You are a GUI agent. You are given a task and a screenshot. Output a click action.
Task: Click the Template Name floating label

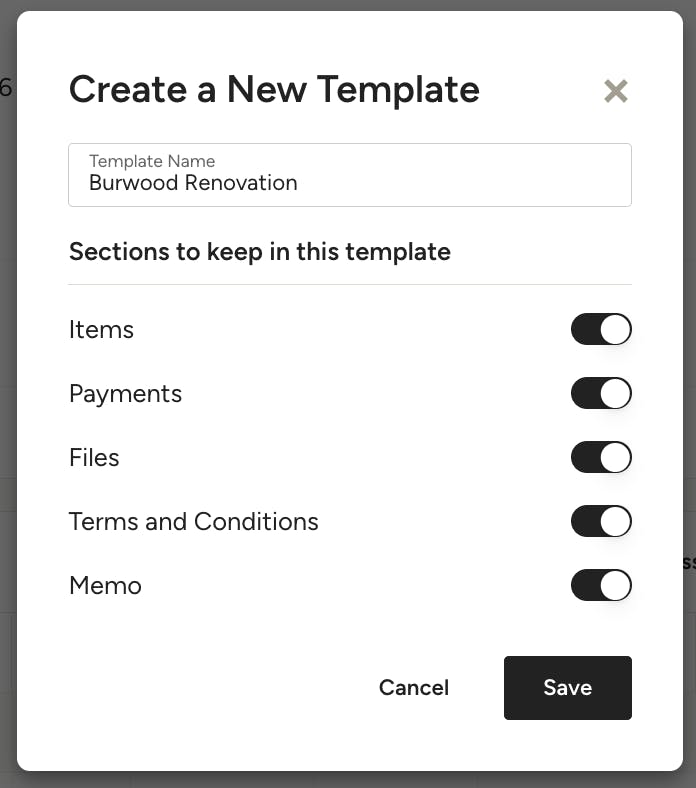coord(152,161)
